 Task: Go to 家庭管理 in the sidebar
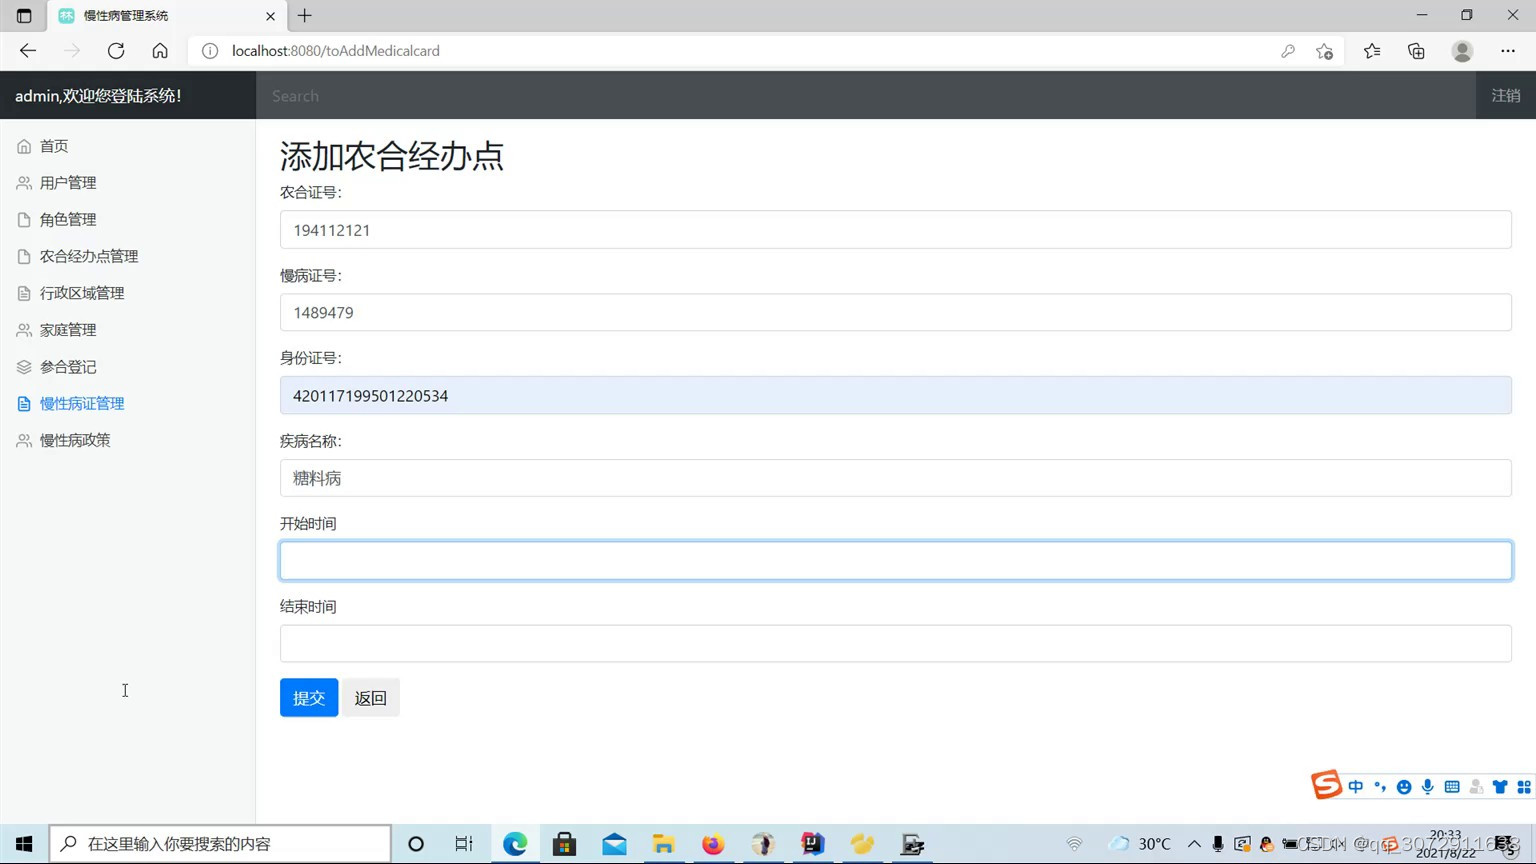coord(67,330)
